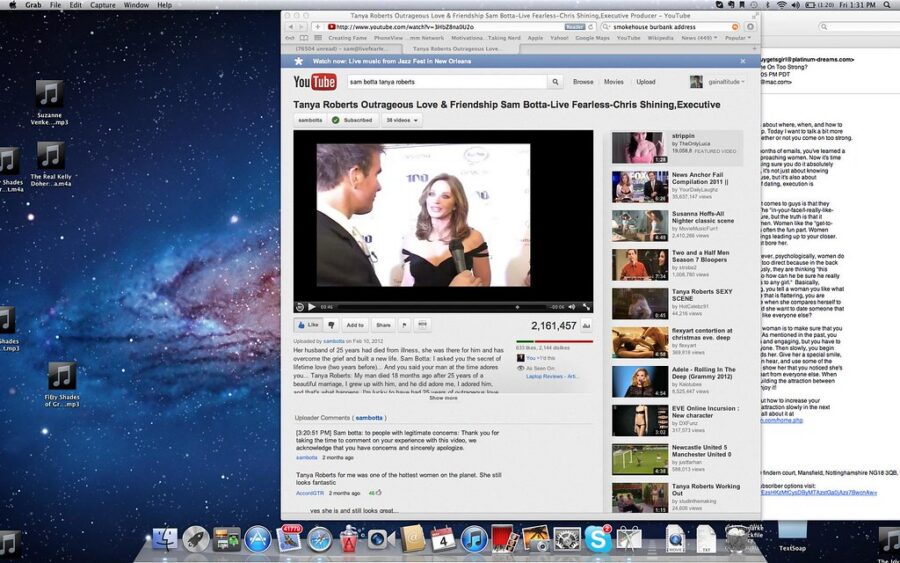Open the File menu
Image resolution: width=900 pixels, height=563 pixels.
tap(55, 5)
